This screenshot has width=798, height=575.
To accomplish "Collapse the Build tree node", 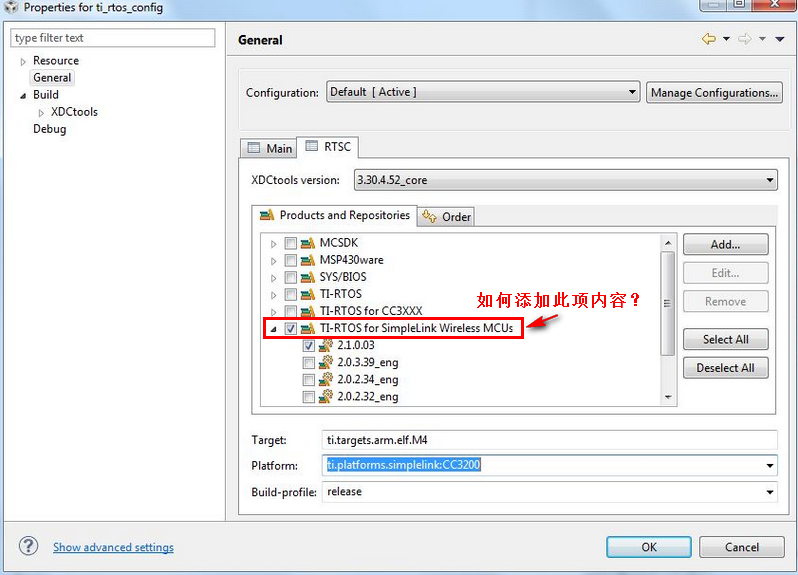I will [23, 95].
